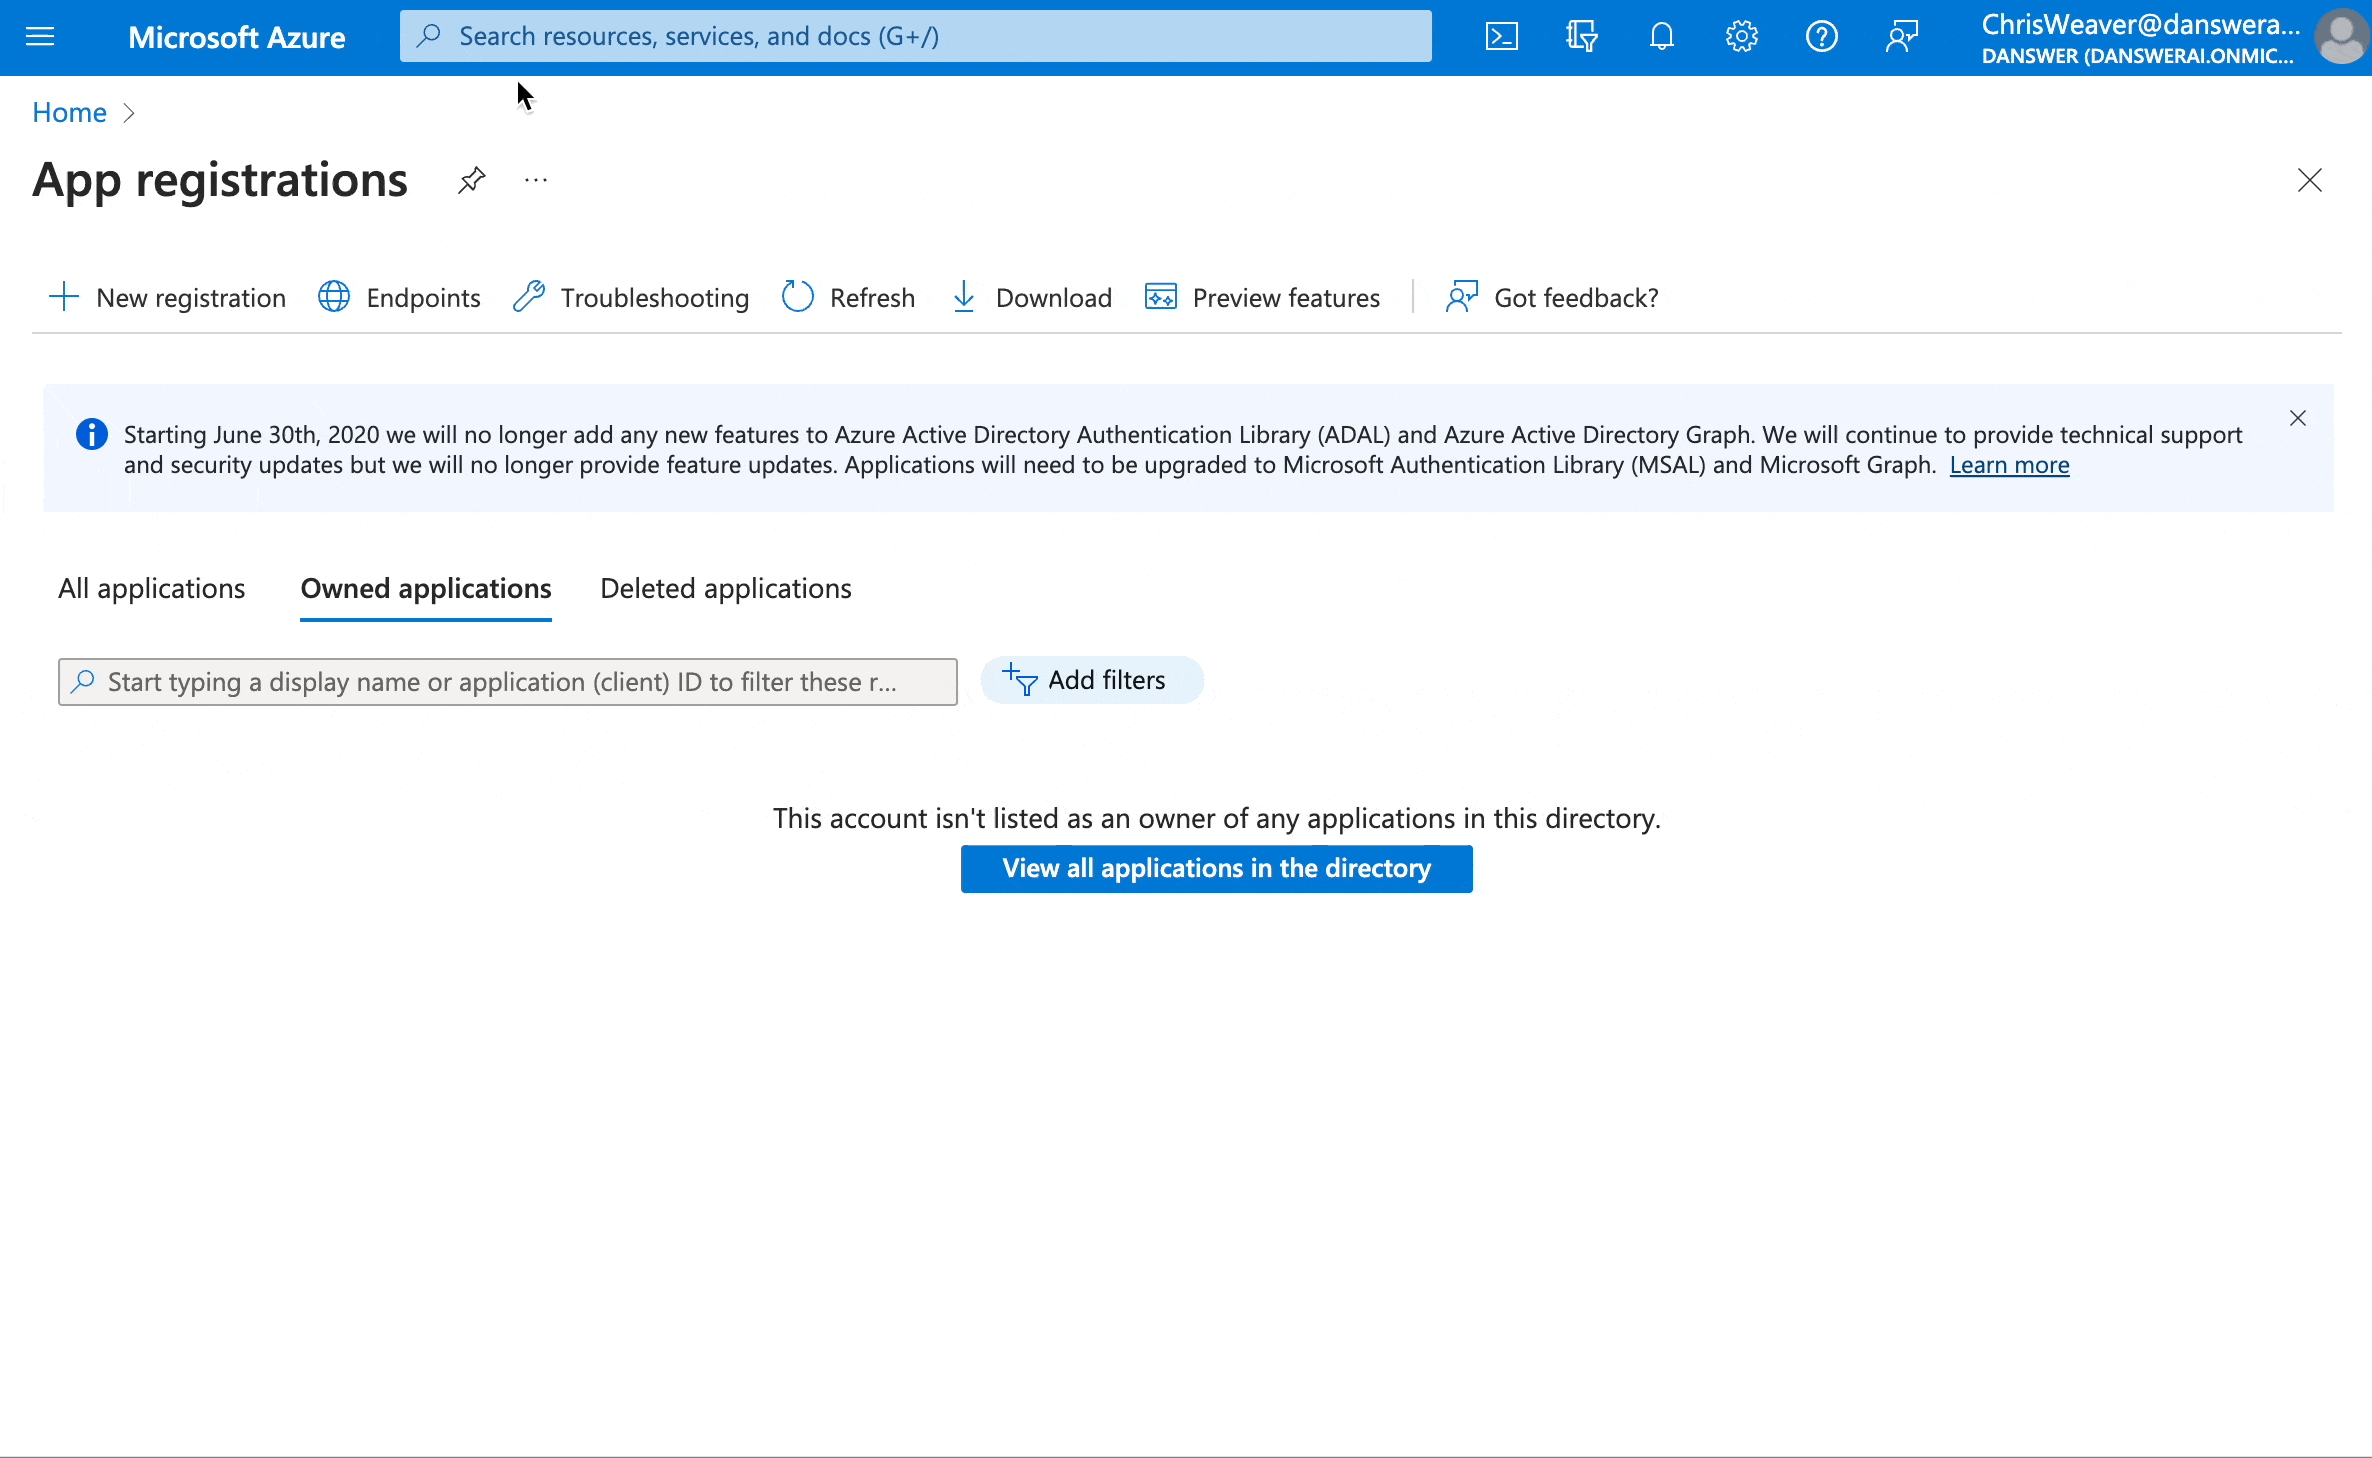
Task: Open portal settings gear
Action: pyautogui.click(x=1741, y=36)
